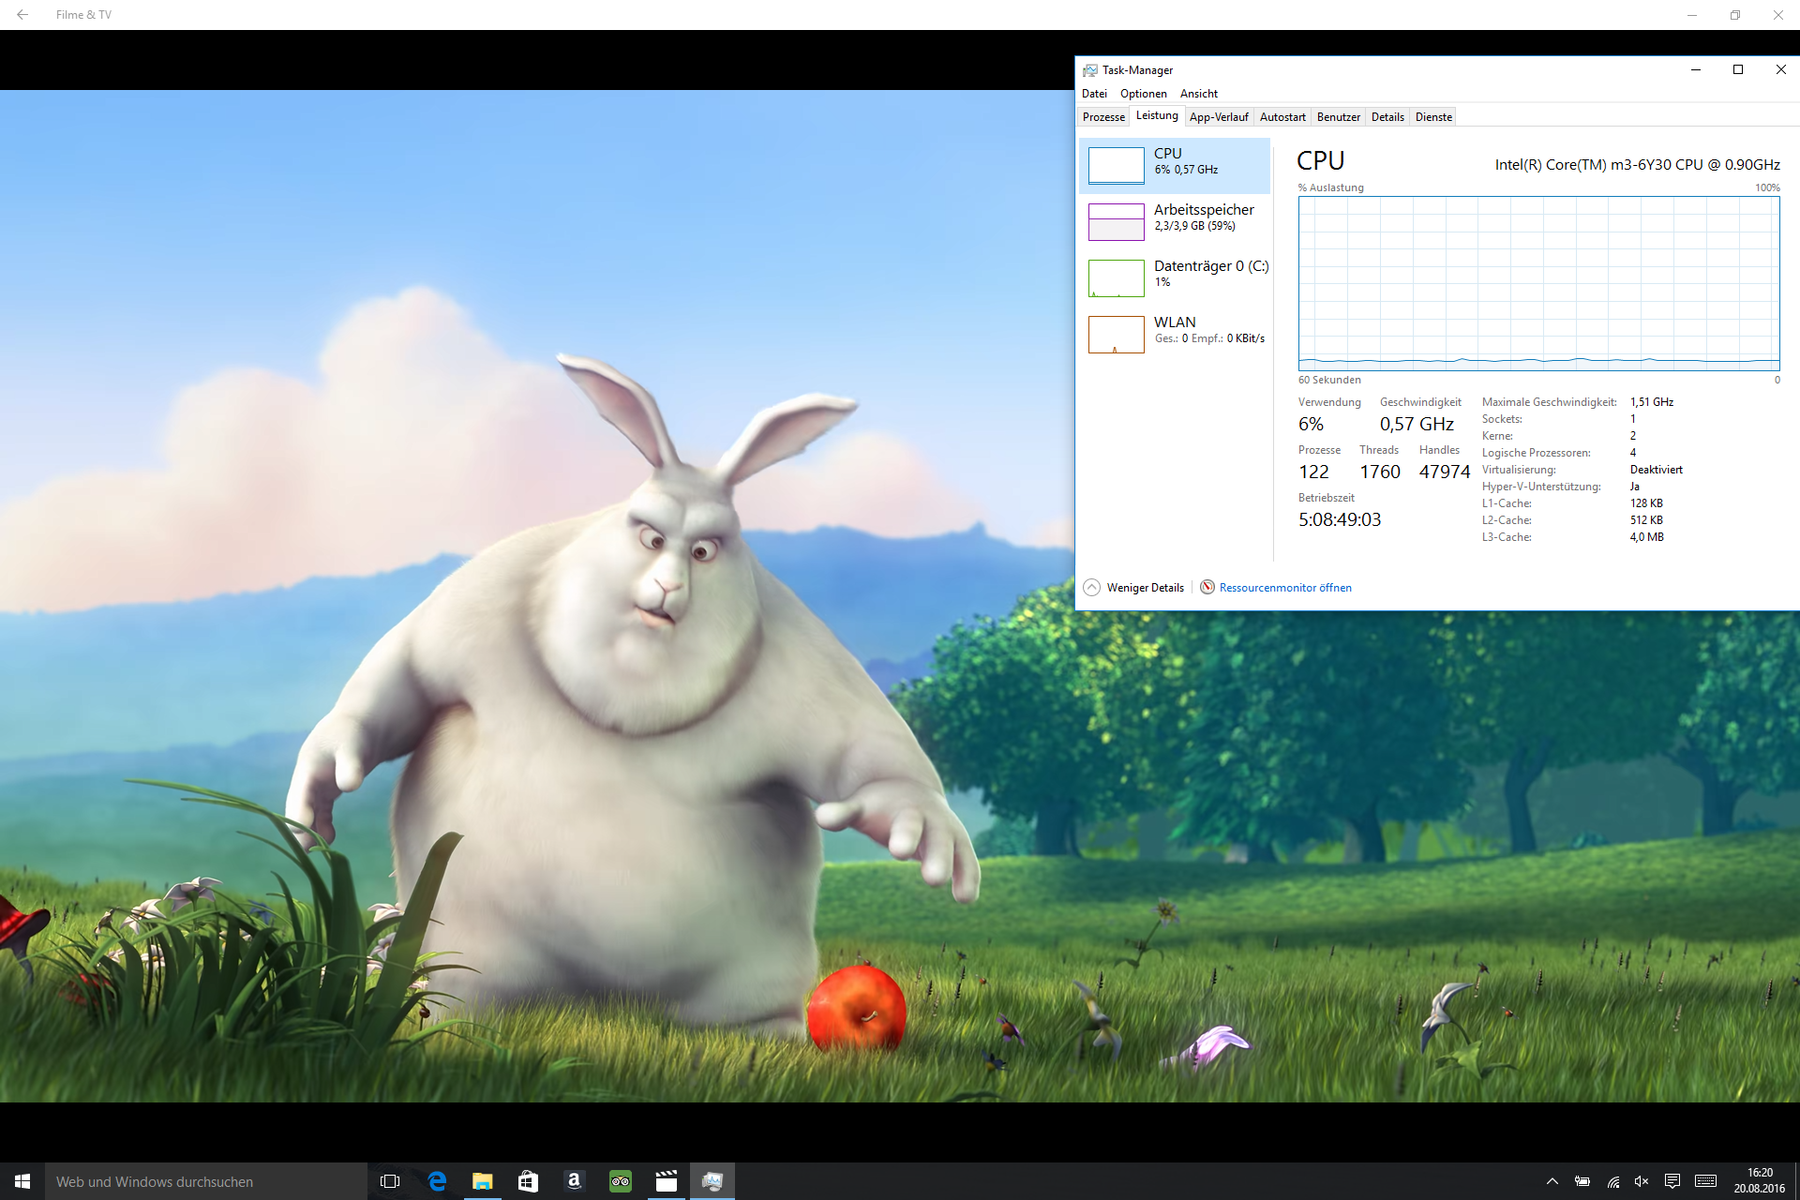The height and width of the screenshot is (1200, 1800).
Task: Switch to the App-Verlauf tab
Action: (x=1219, y=117)
